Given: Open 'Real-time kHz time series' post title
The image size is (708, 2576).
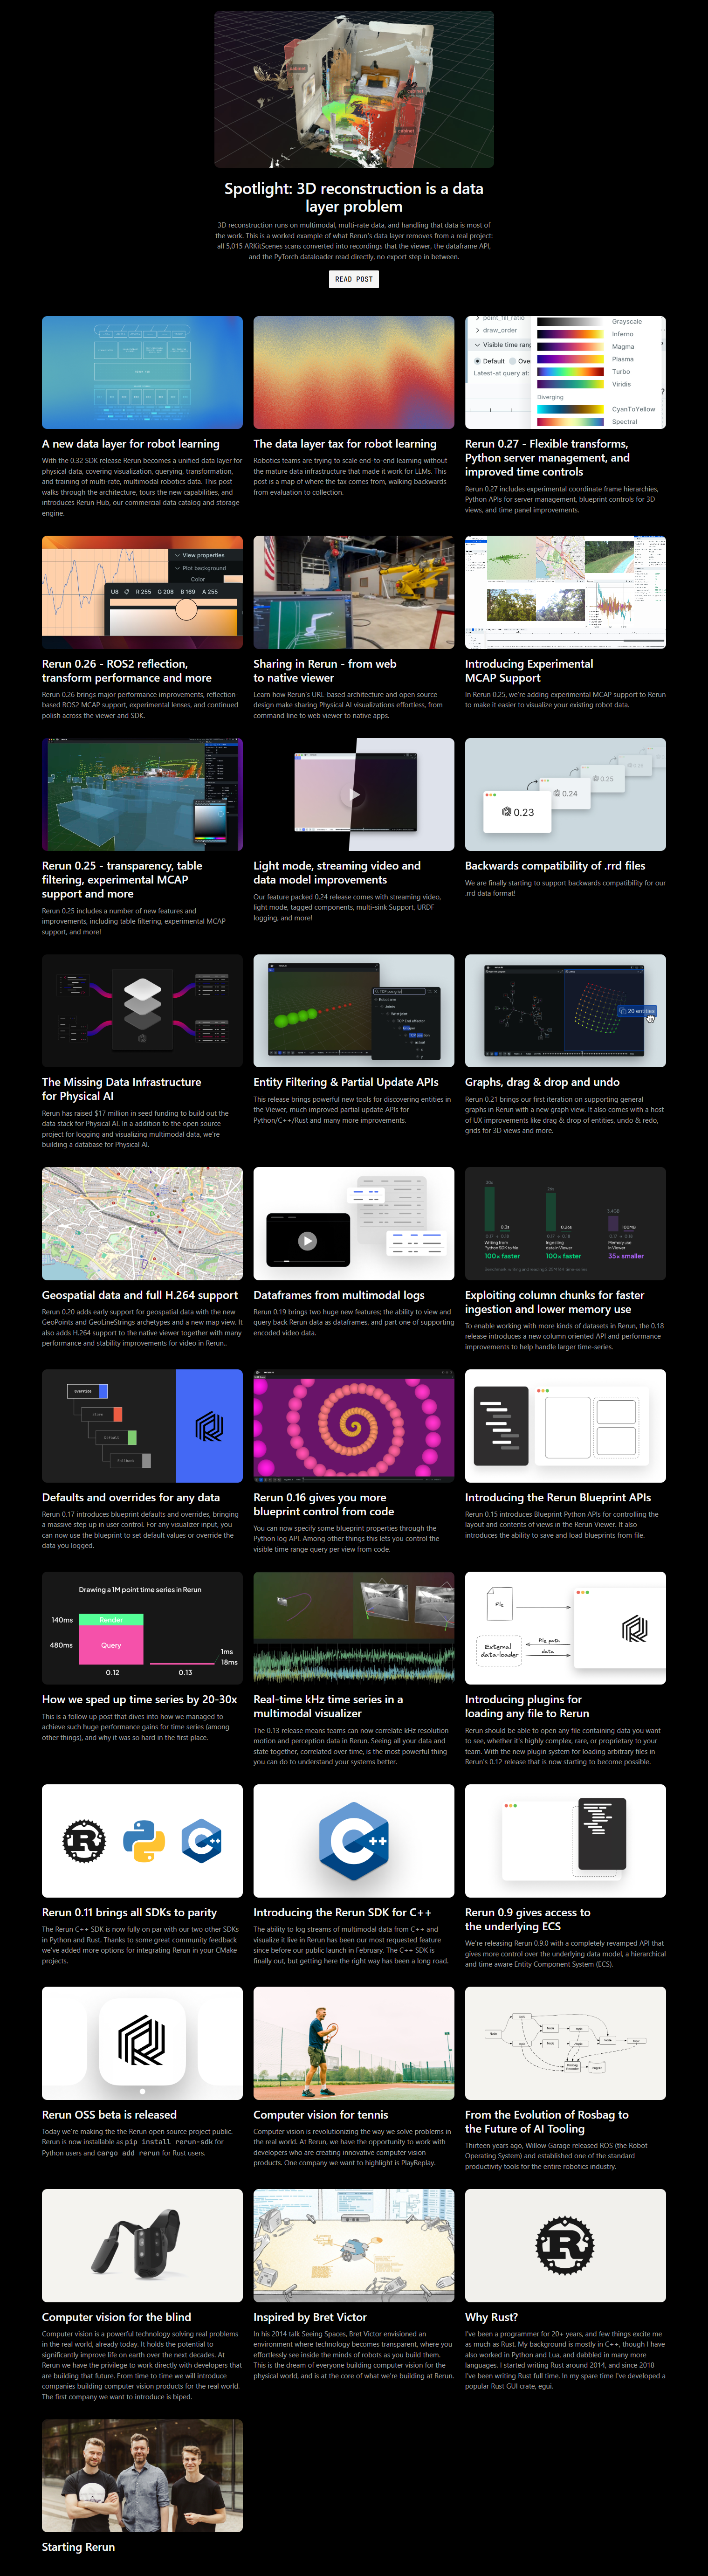Looking at the screenshot, I should (328, 1707).
